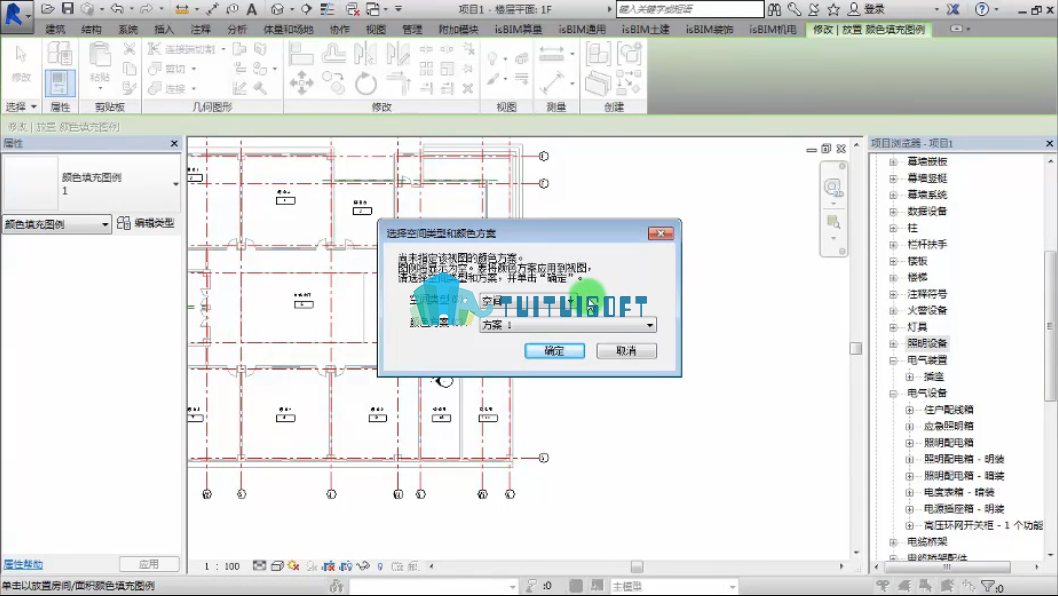Image resolution: width=1058 pixels, height=596 pixels.
Task: Click the keyword search input field
Action: [690, 9]
